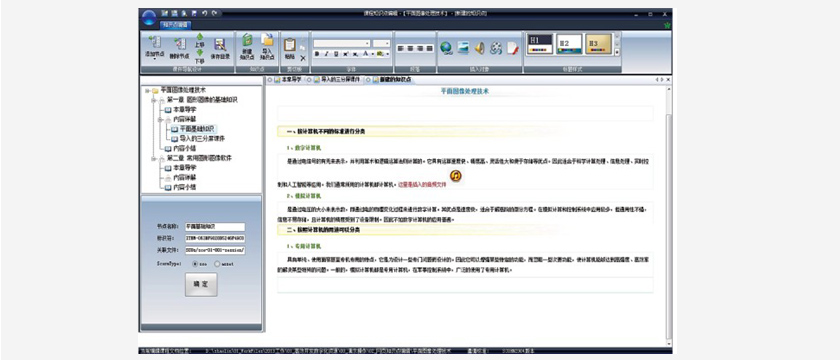The width and height of the screenshot is (840, 360).
Task: Click the 节点名称 node name input field
Action: coord(215,227)
